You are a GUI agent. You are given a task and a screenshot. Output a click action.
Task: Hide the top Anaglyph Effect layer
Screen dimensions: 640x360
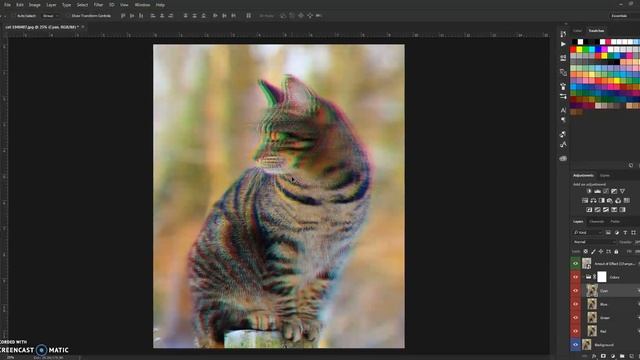[576, 264]
